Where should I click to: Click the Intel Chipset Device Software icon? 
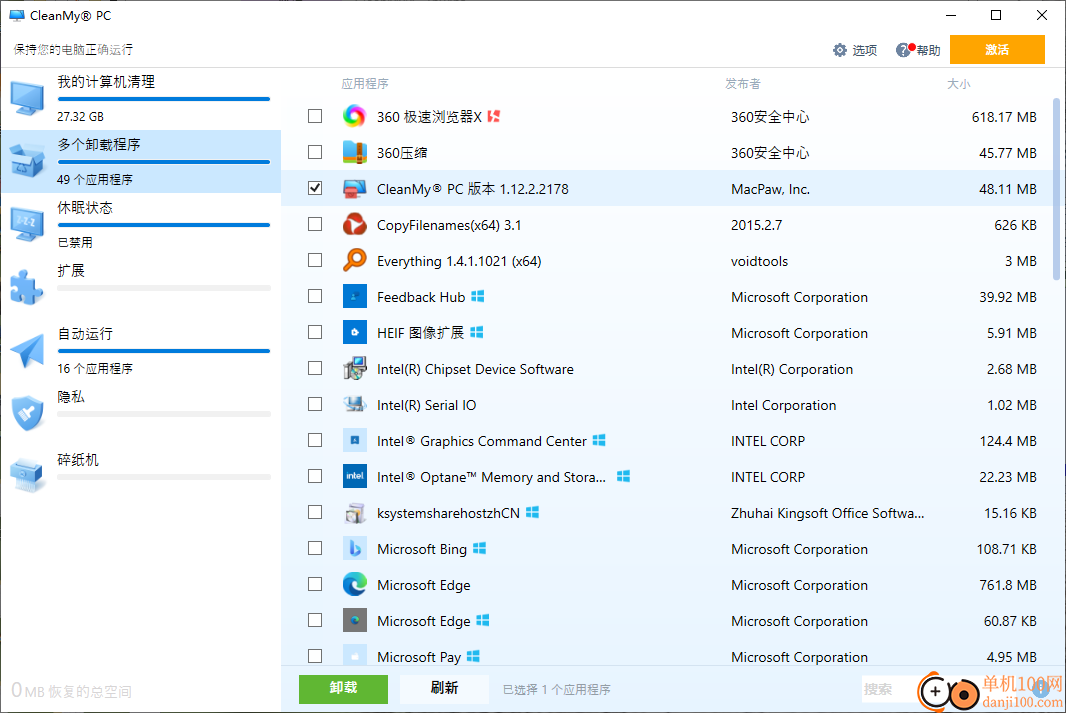coord(354,368)
